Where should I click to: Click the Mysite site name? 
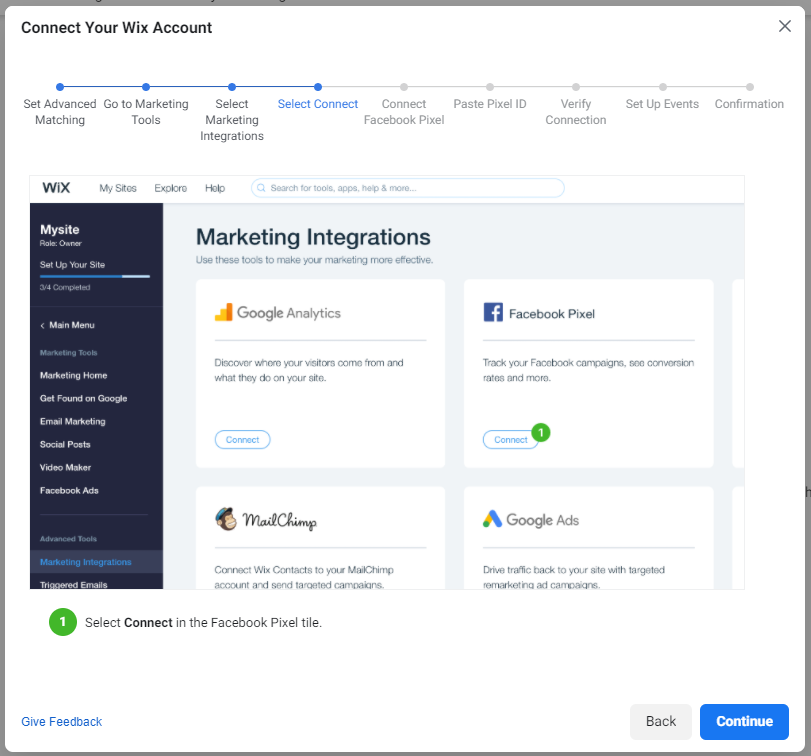click(60, 229)
